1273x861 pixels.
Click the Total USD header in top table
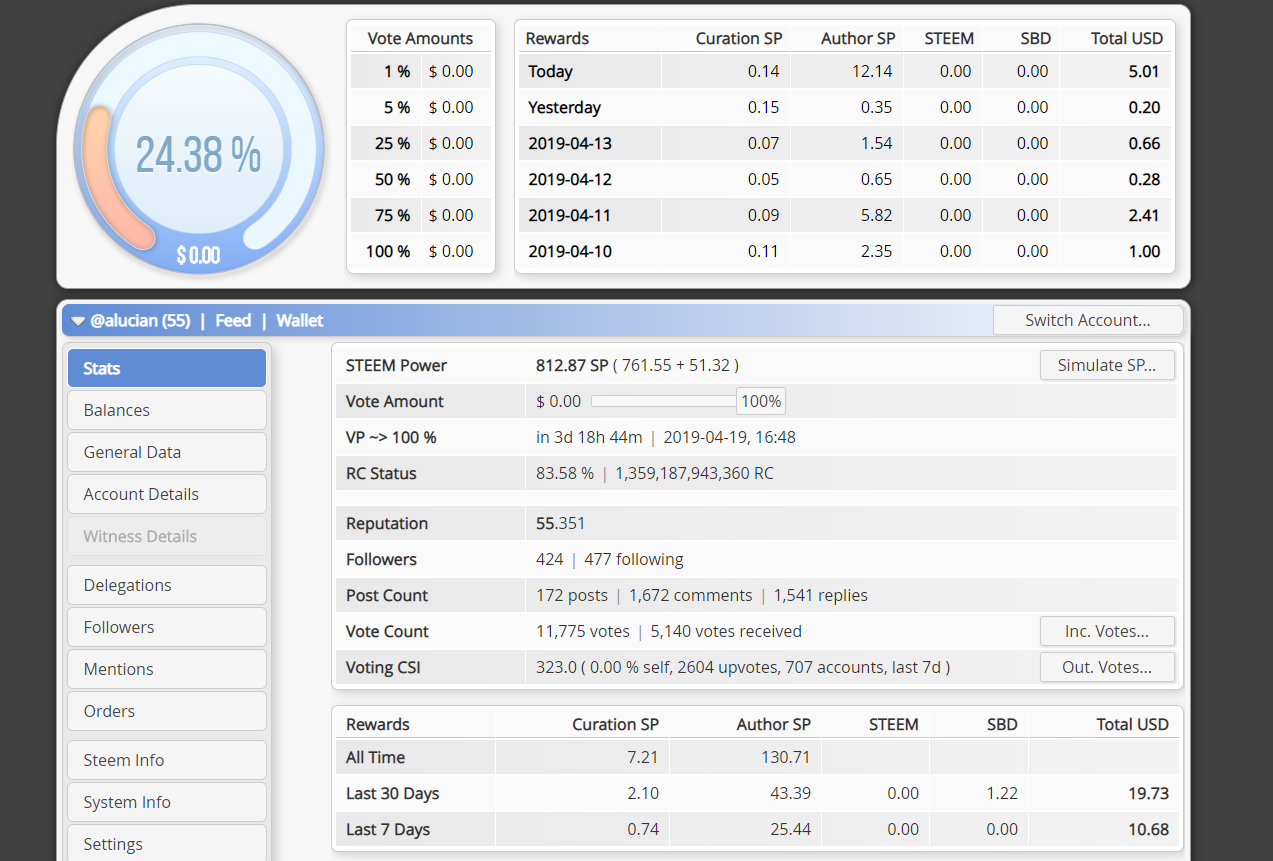coord(1127,38)
